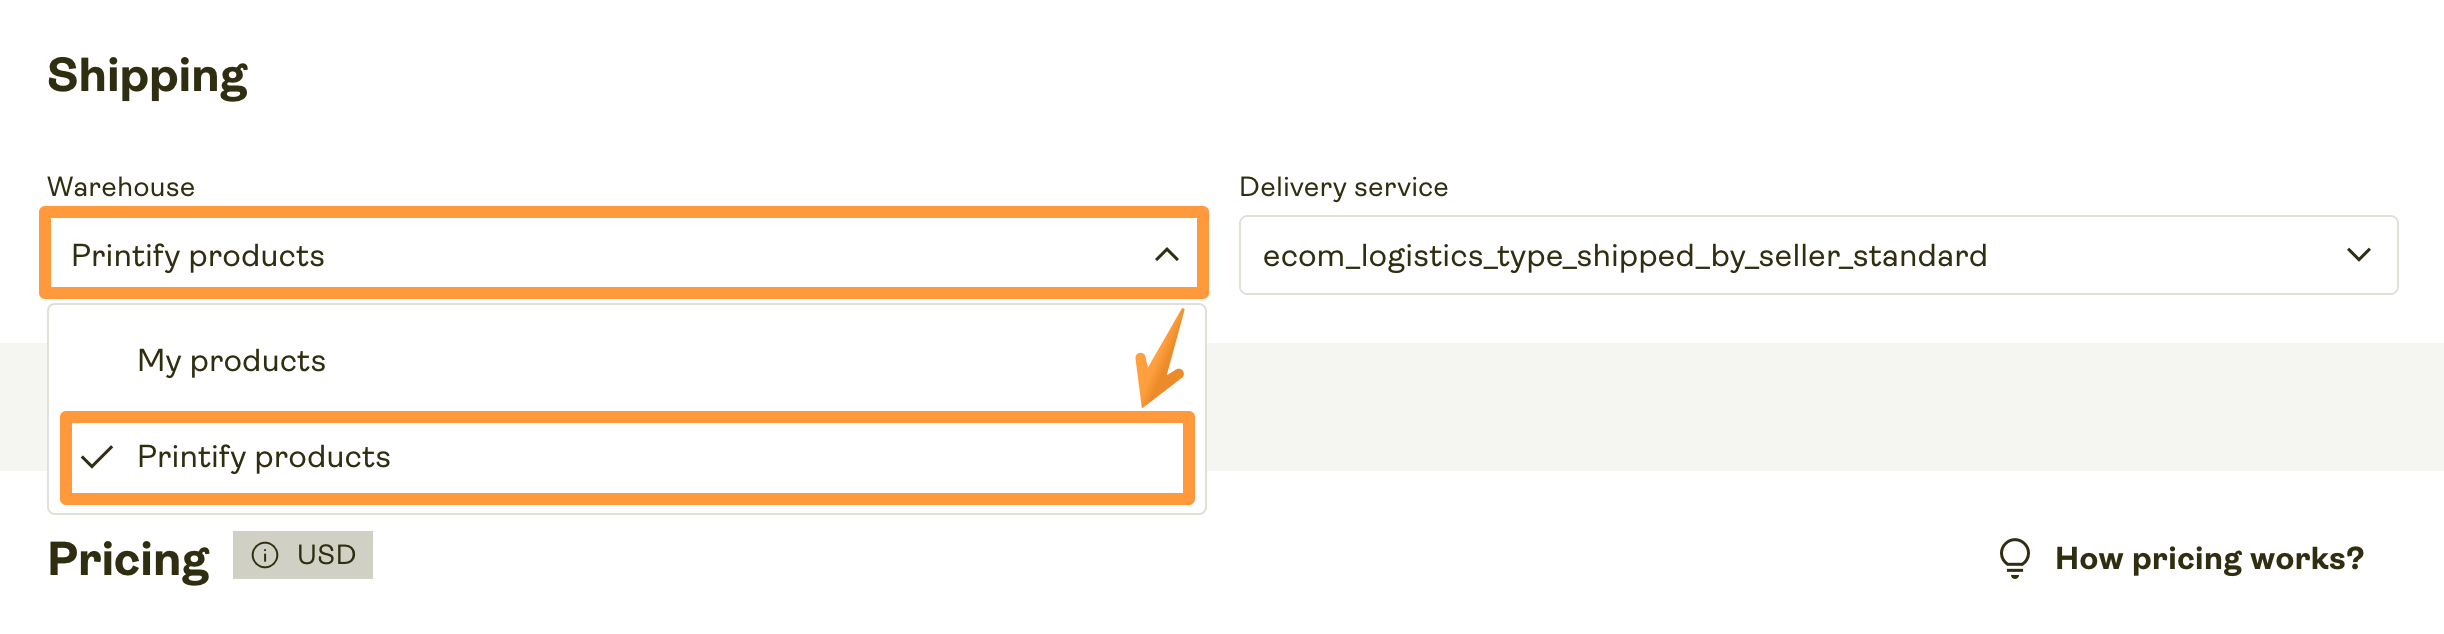Click the USD currency badge

click(302, 555)
